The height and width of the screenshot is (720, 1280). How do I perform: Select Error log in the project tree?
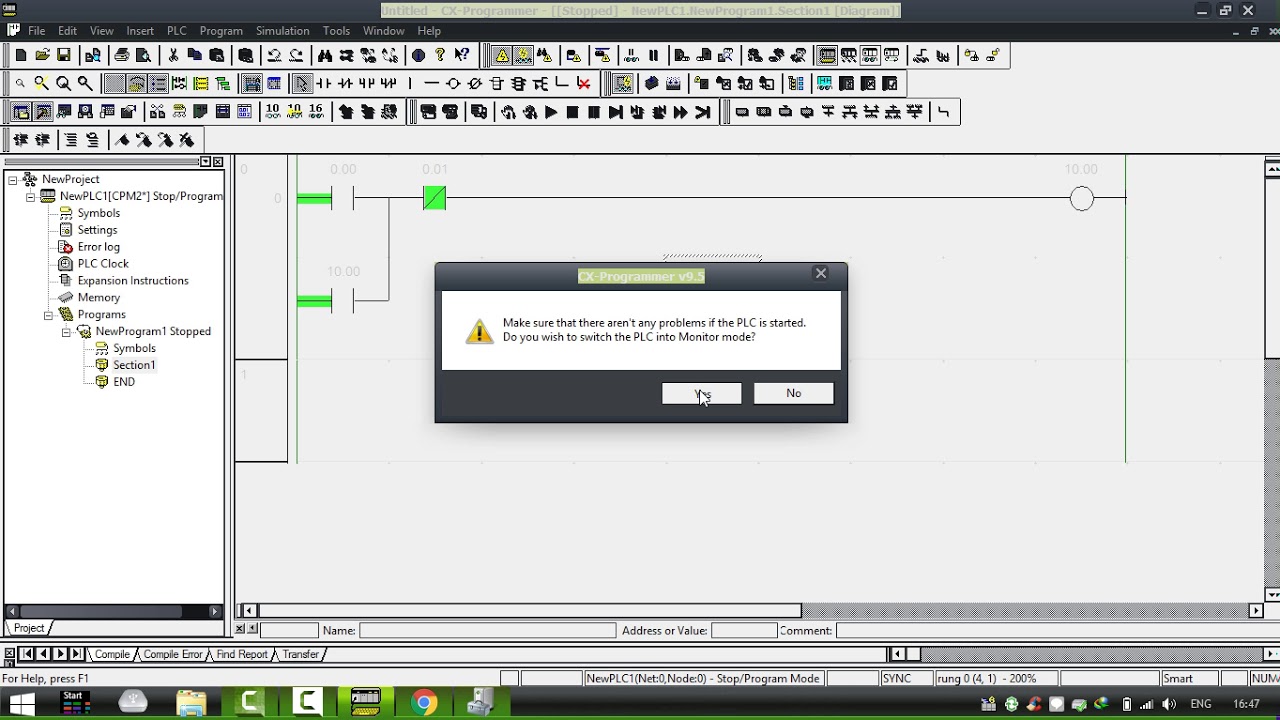pyautogui.click(x=98, y=246)
